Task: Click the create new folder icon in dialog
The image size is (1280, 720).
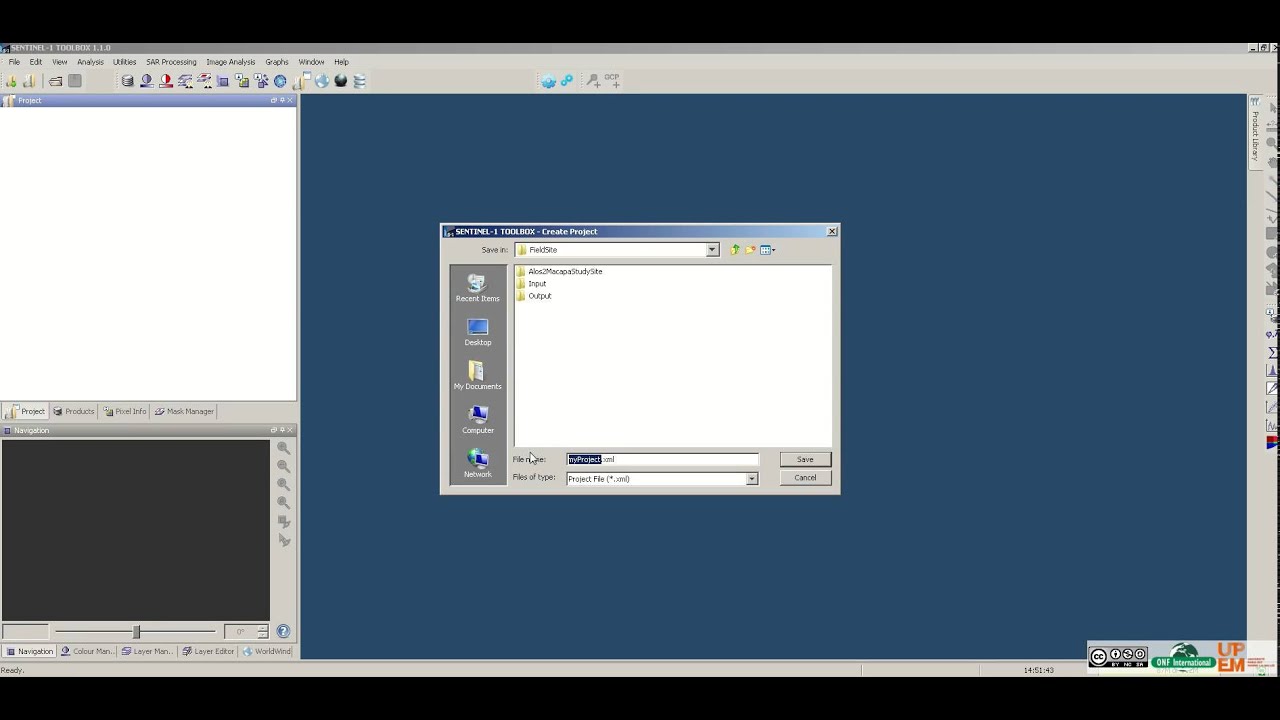Action: coord(750,250)
